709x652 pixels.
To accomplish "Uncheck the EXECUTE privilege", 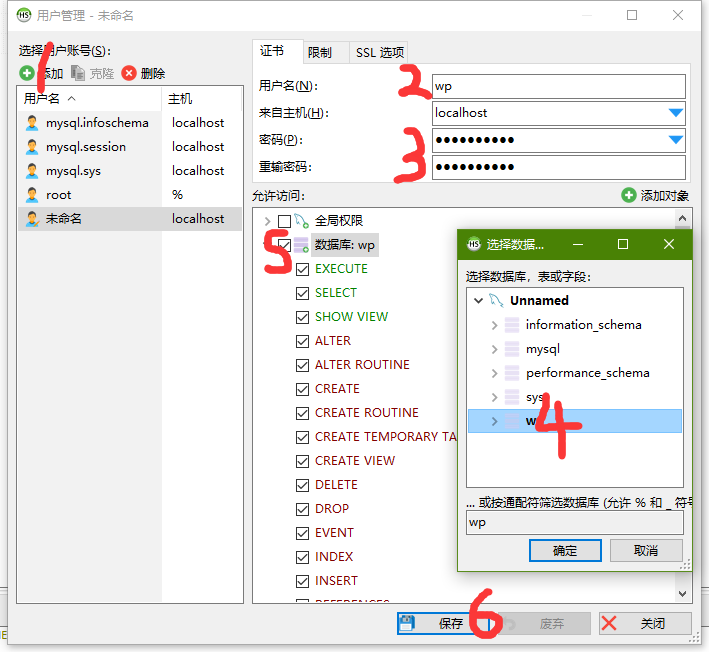I will (303, 269).
